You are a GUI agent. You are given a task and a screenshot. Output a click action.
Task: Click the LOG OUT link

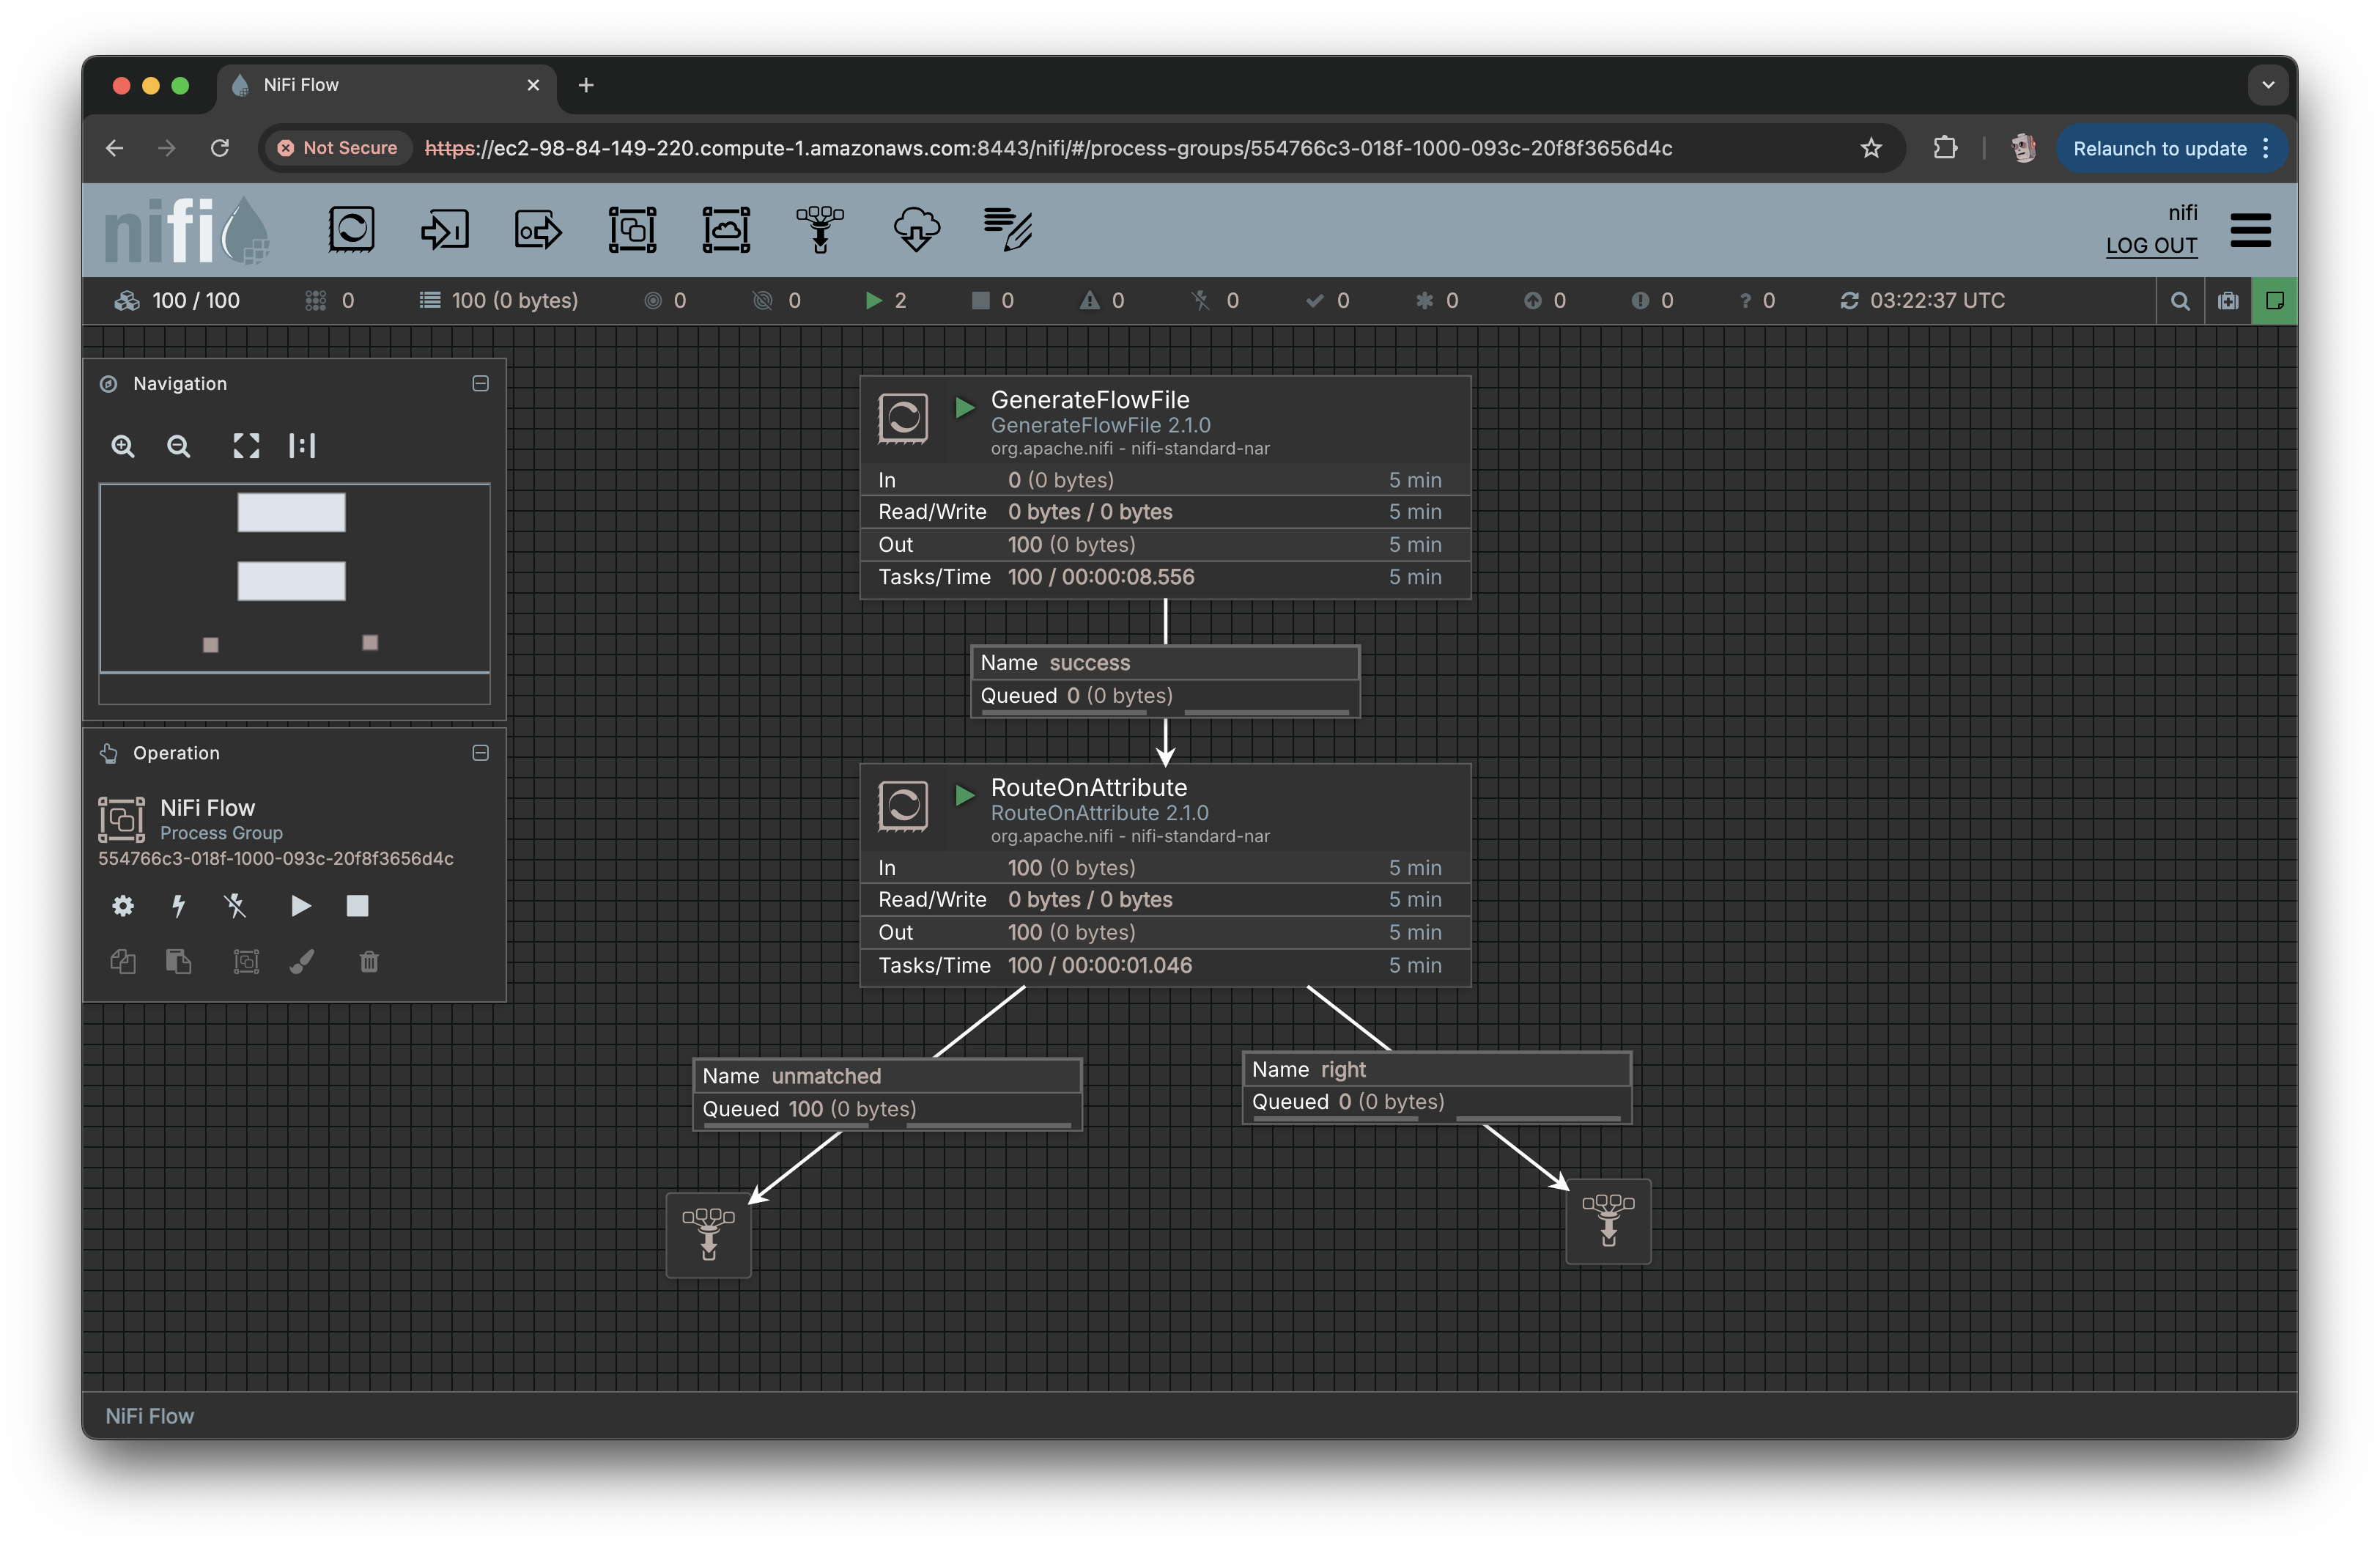point(2151,246)
